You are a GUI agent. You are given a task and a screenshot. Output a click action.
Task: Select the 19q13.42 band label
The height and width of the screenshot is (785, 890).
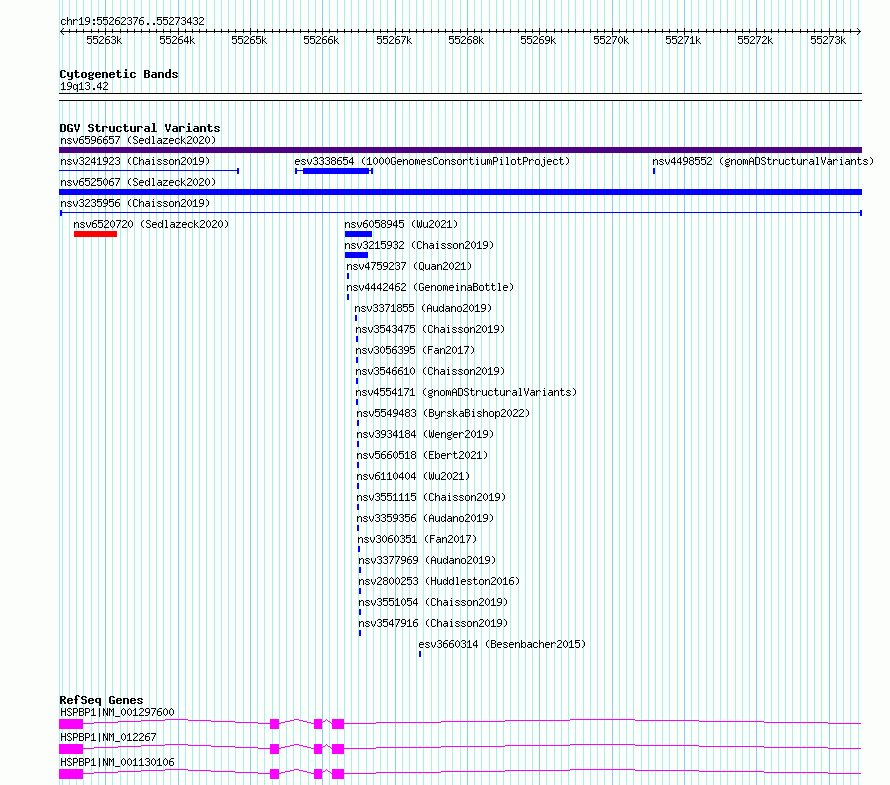[84, 86]
